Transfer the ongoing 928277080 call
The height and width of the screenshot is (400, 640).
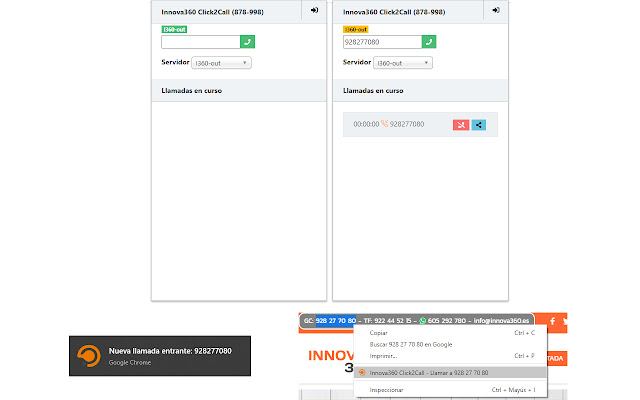[x=479, y=125]
